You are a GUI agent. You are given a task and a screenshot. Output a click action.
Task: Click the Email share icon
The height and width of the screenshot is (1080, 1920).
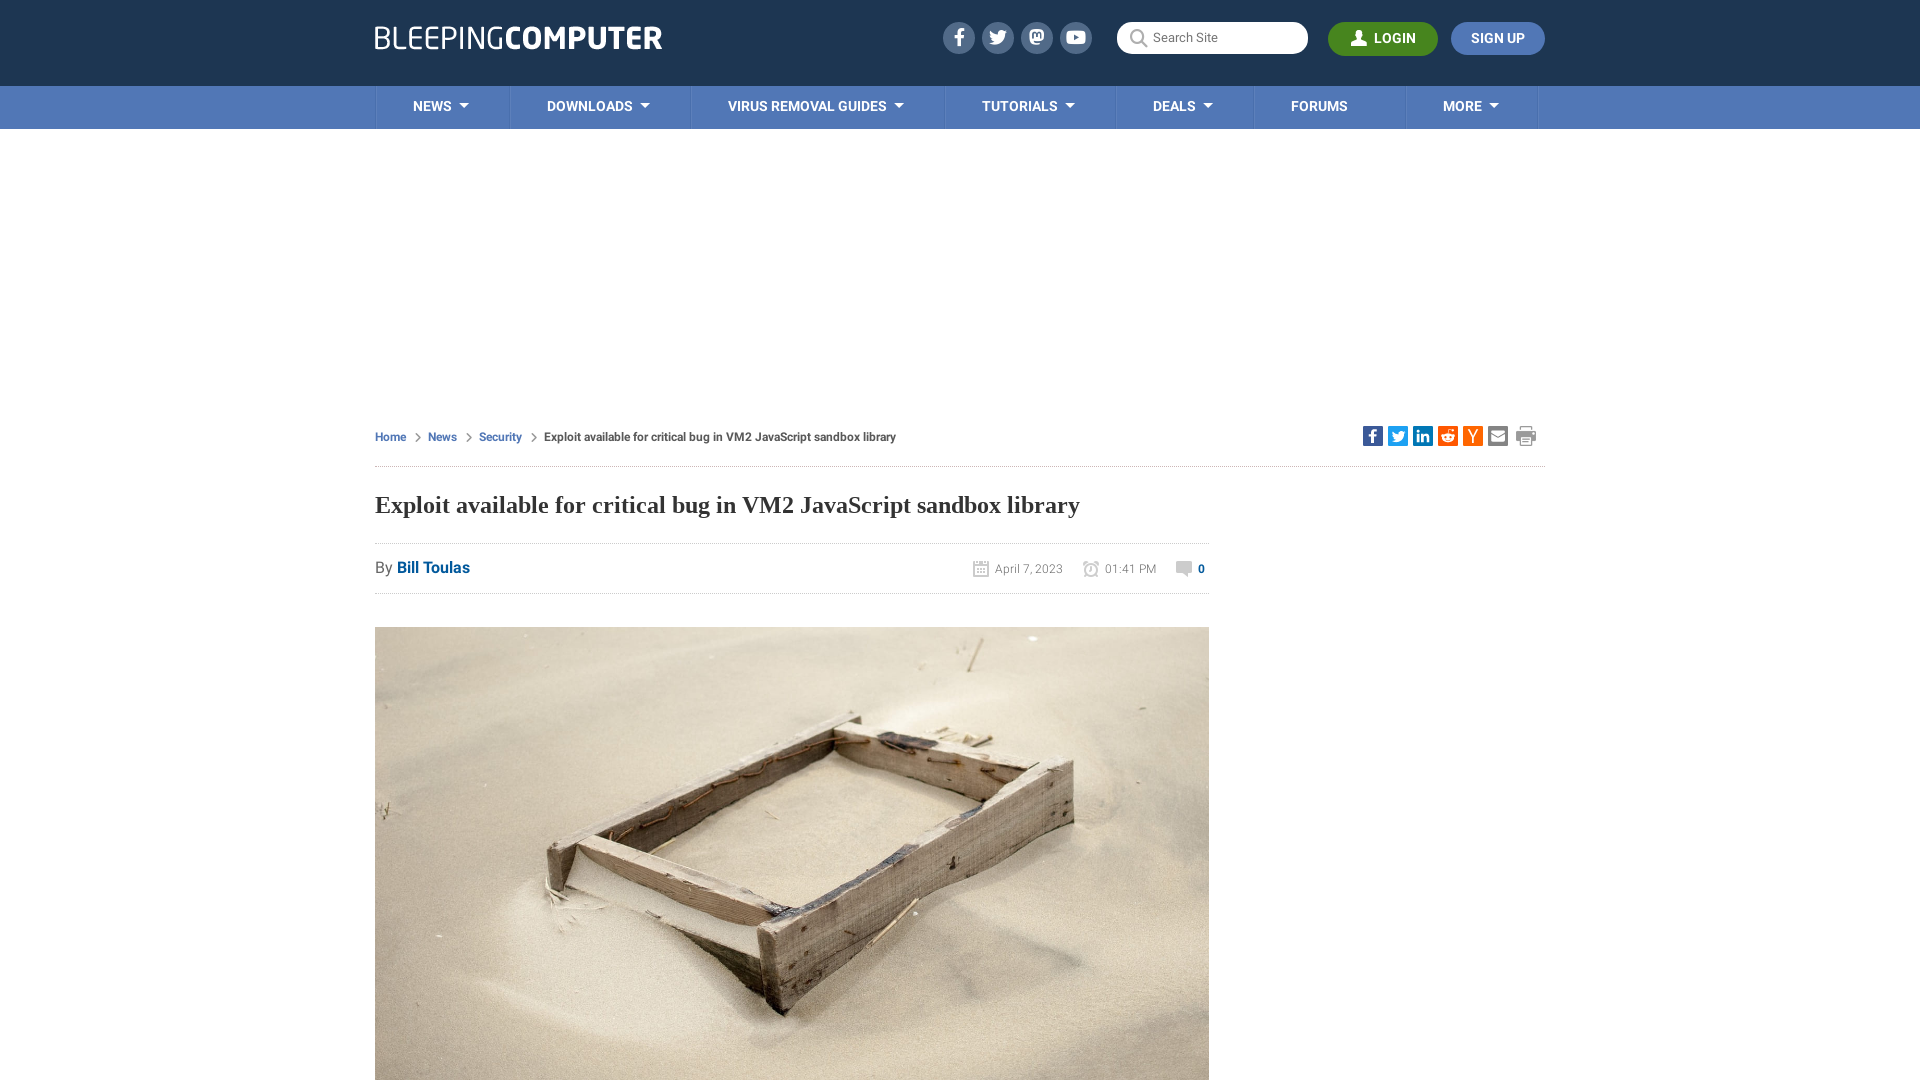coord(1498,435)
